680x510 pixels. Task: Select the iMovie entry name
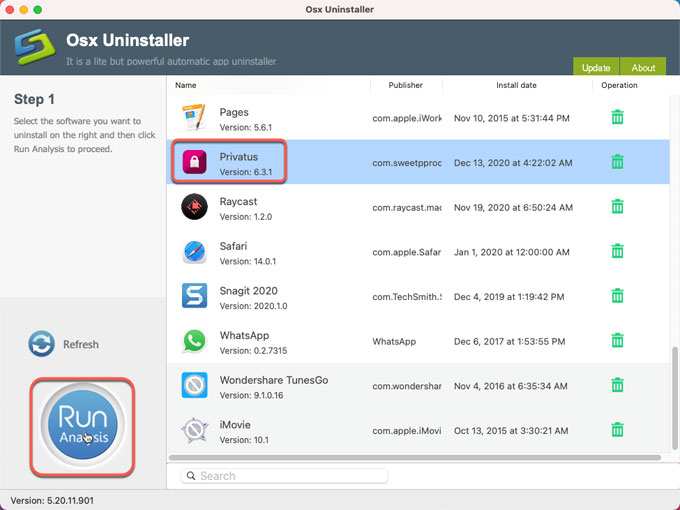pos(235,425)
